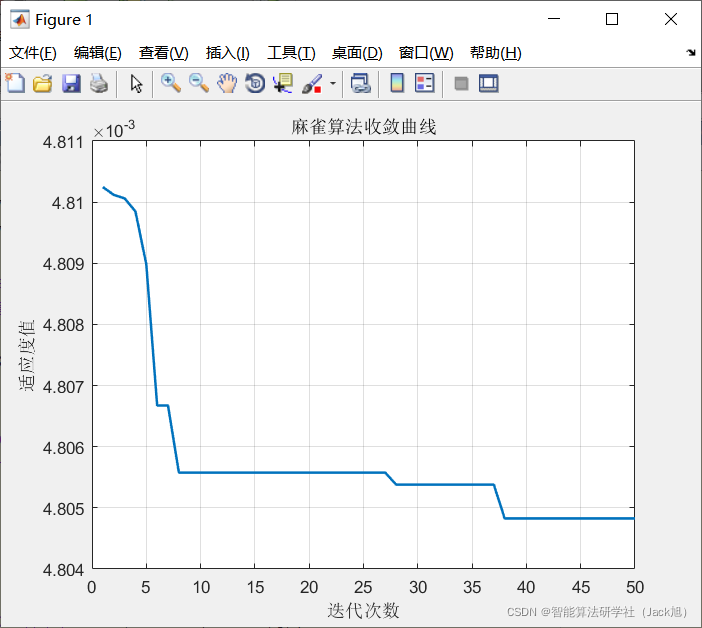Viewport: 702px width, 628px height.
Task: Click the New Figure icon
Action: pyautogui.click(x=15, y=83)
